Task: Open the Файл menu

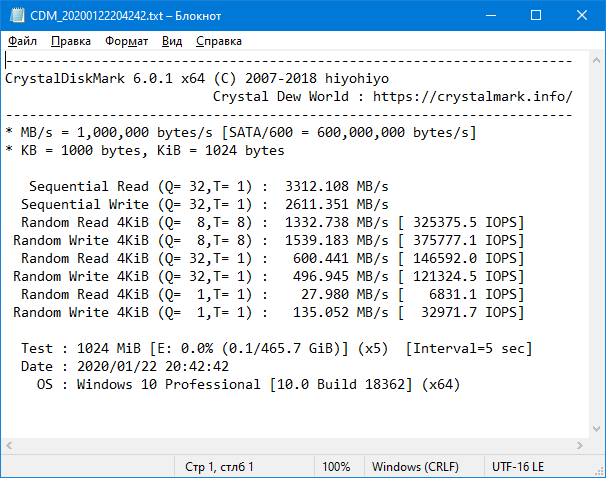Action: click(22, 41)
